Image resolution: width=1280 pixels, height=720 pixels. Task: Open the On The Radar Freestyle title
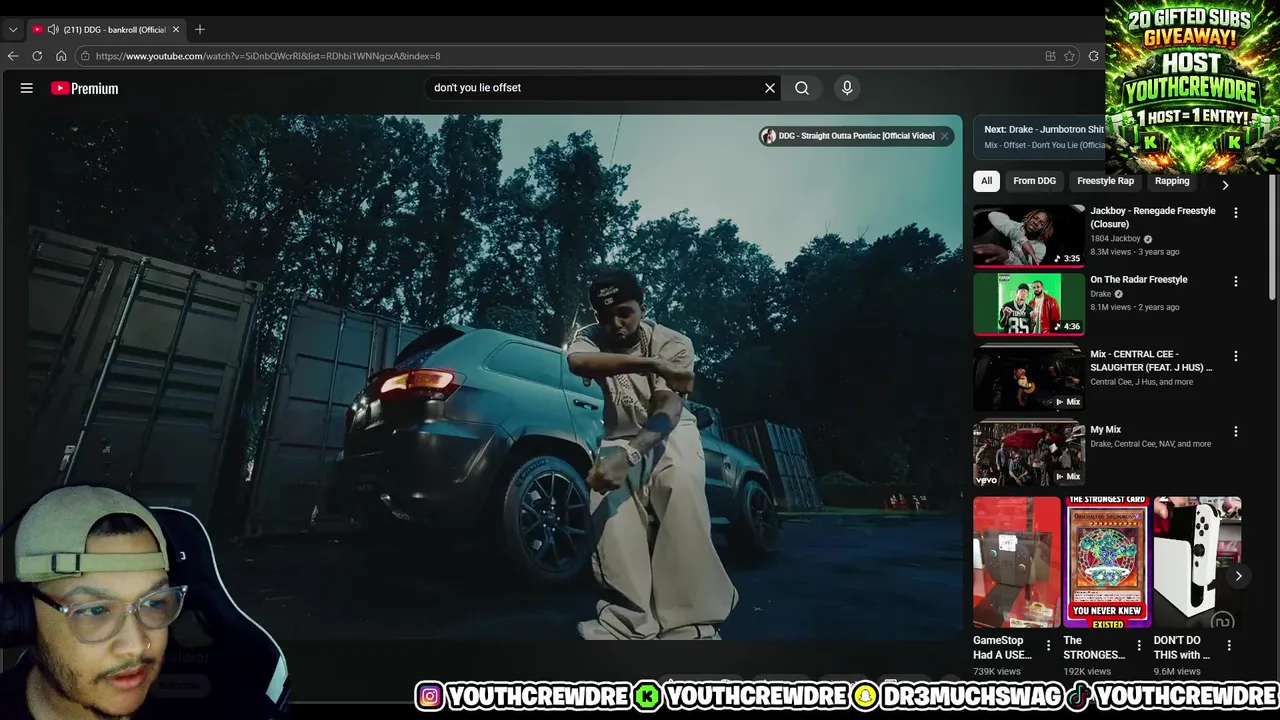click(1139, 280)
